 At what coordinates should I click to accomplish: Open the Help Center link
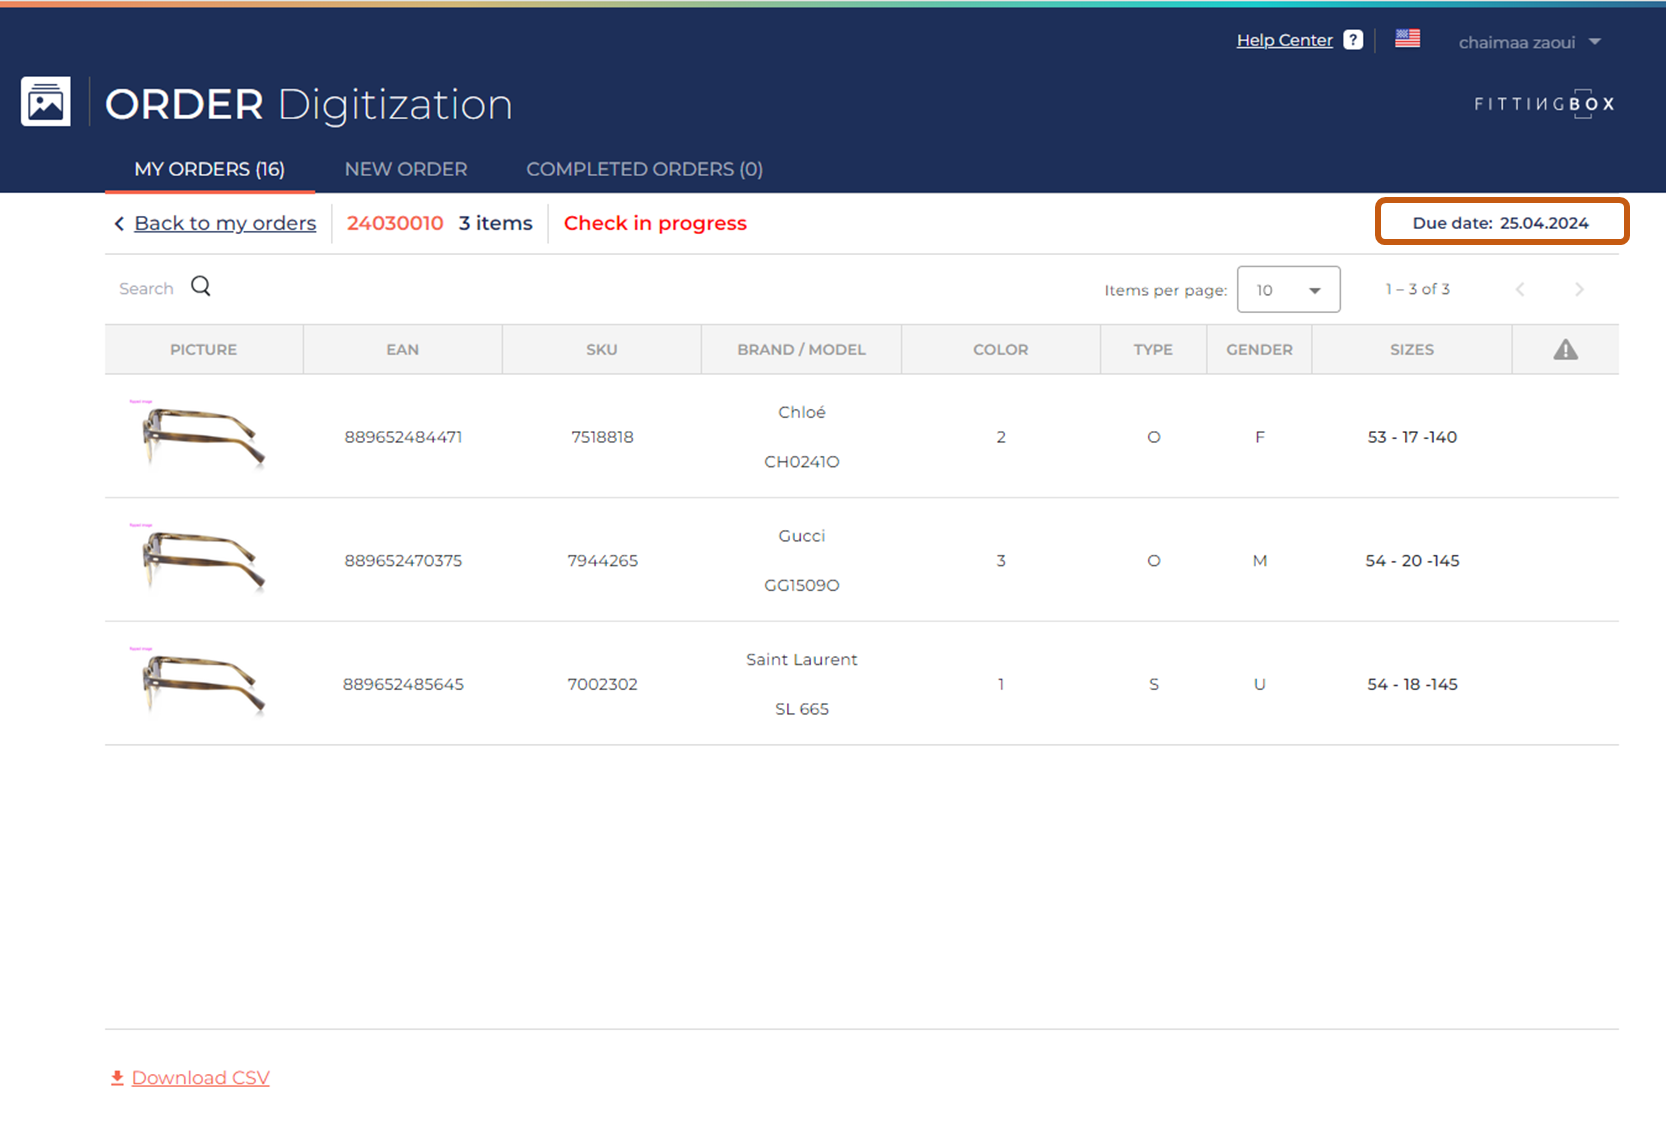pos(1284,40)
